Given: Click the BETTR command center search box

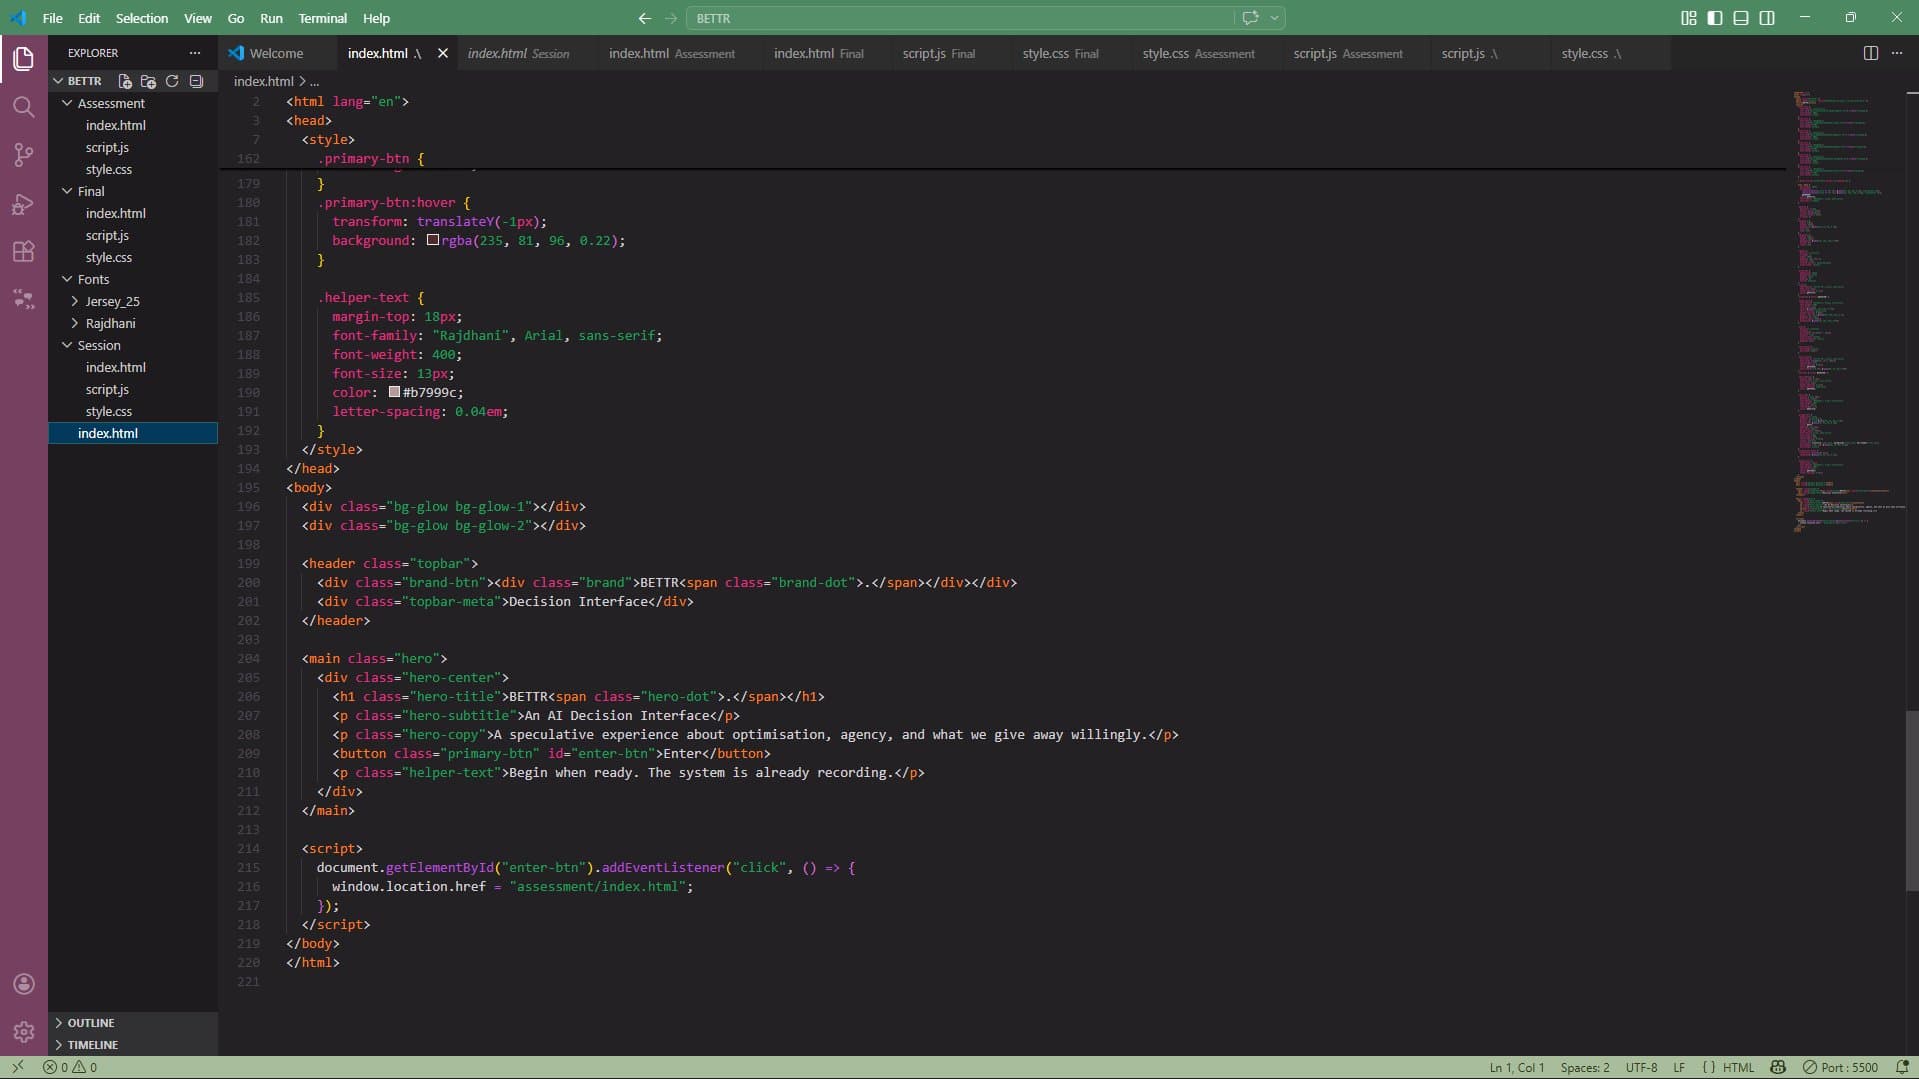Looking at the screenshot, I should [x=960, y=18].
